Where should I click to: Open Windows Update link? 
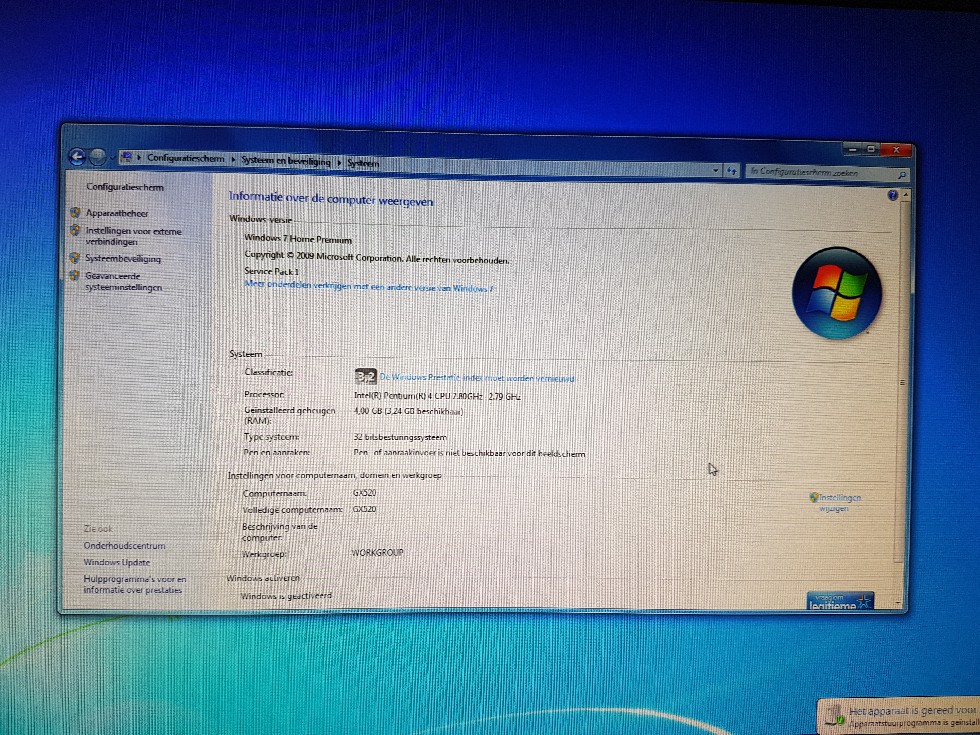(x=117, y=562)
